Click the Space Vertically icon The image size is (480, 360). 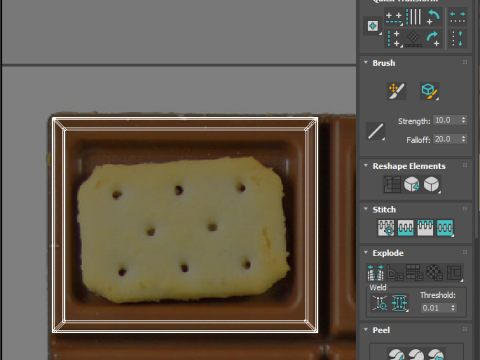click(457, 39)
